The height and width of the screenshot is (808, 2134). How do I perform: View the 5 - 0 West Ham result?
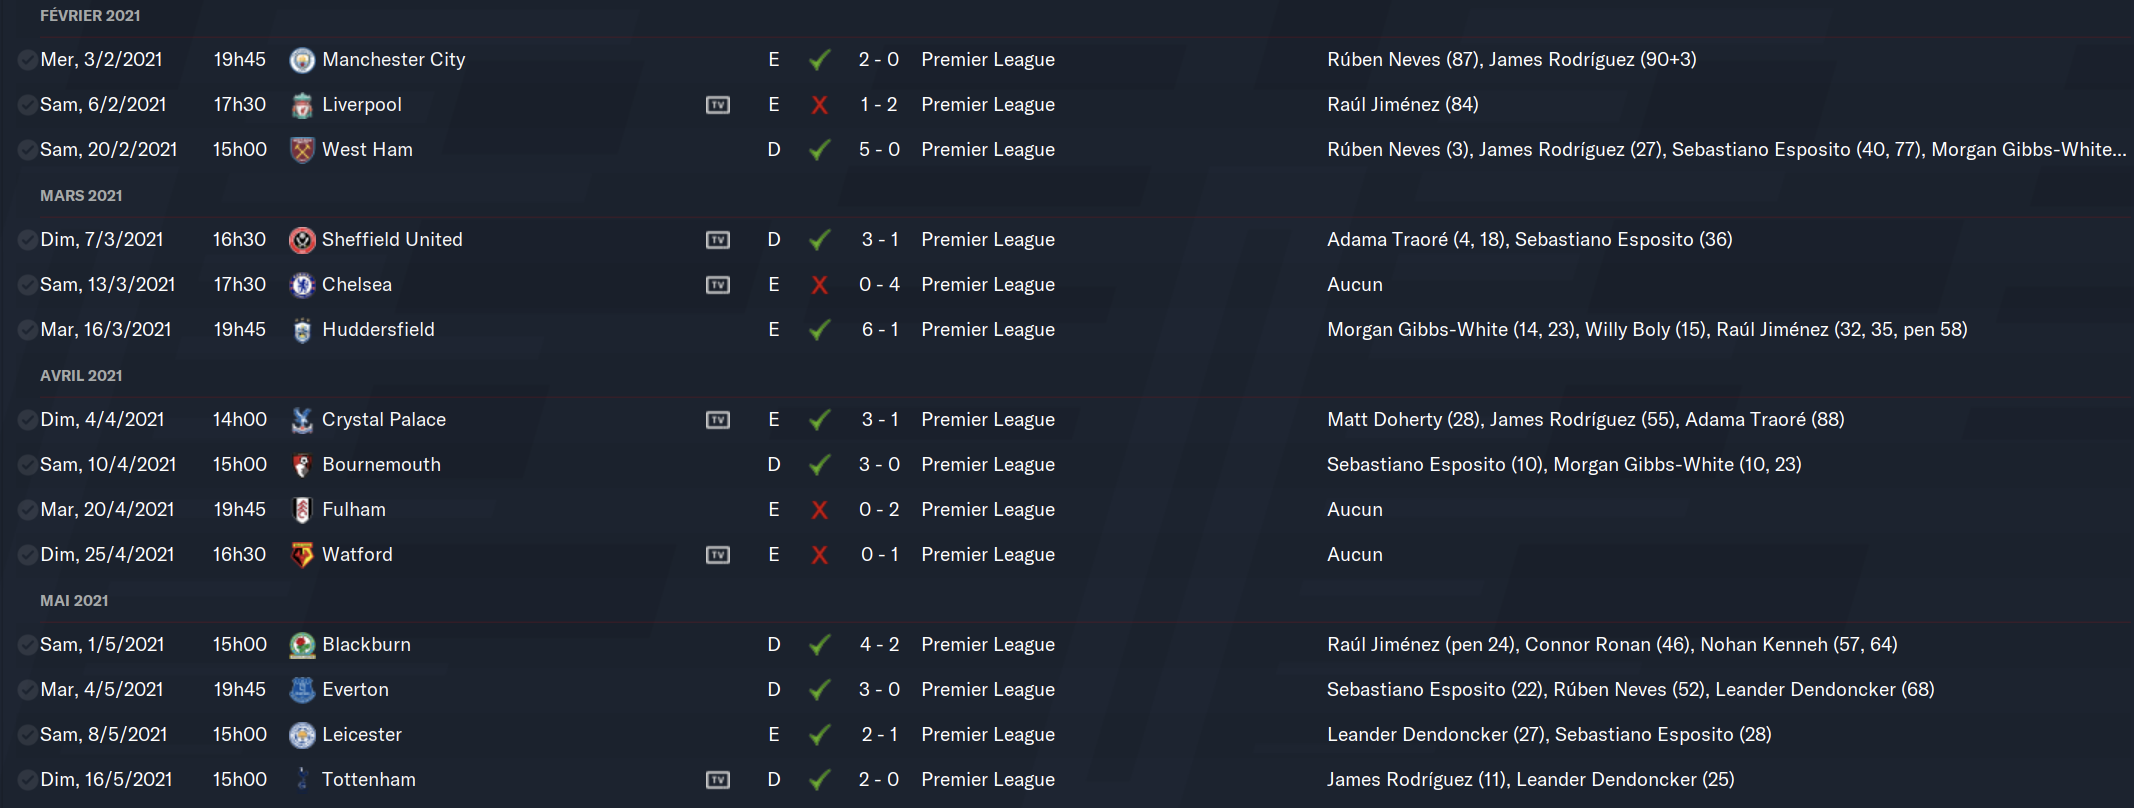click(880, 150)
